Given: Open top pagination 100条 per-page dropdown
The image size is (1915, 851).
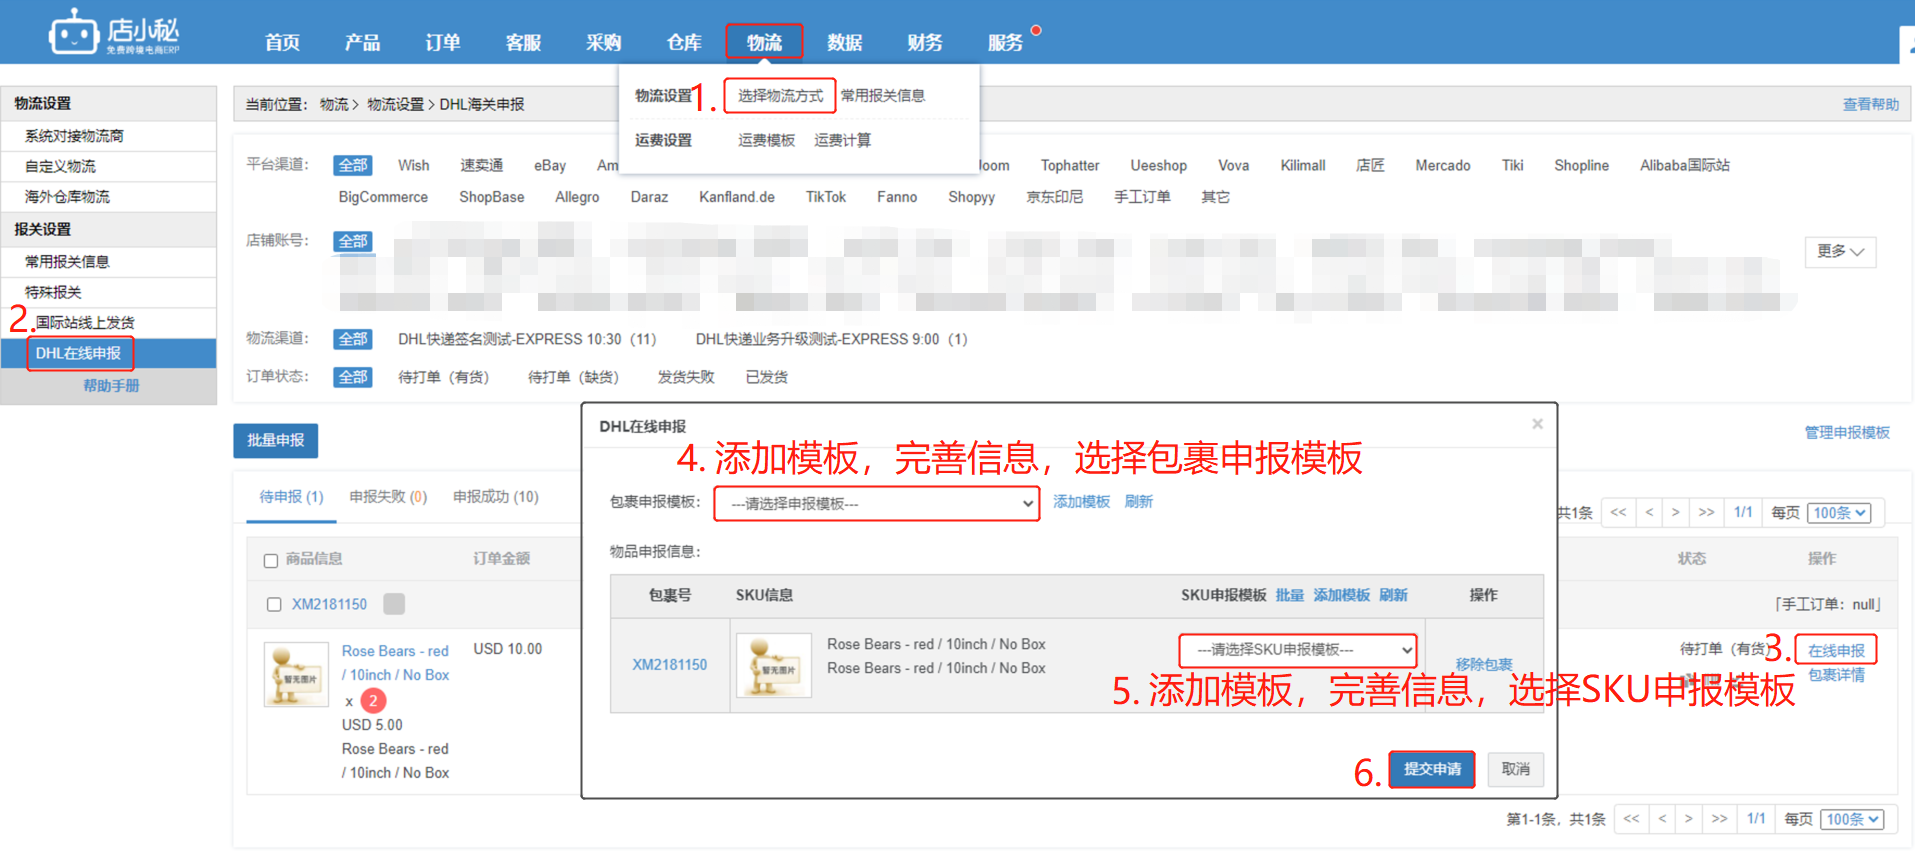Looking at the screenshot, I should [1840, 513].
